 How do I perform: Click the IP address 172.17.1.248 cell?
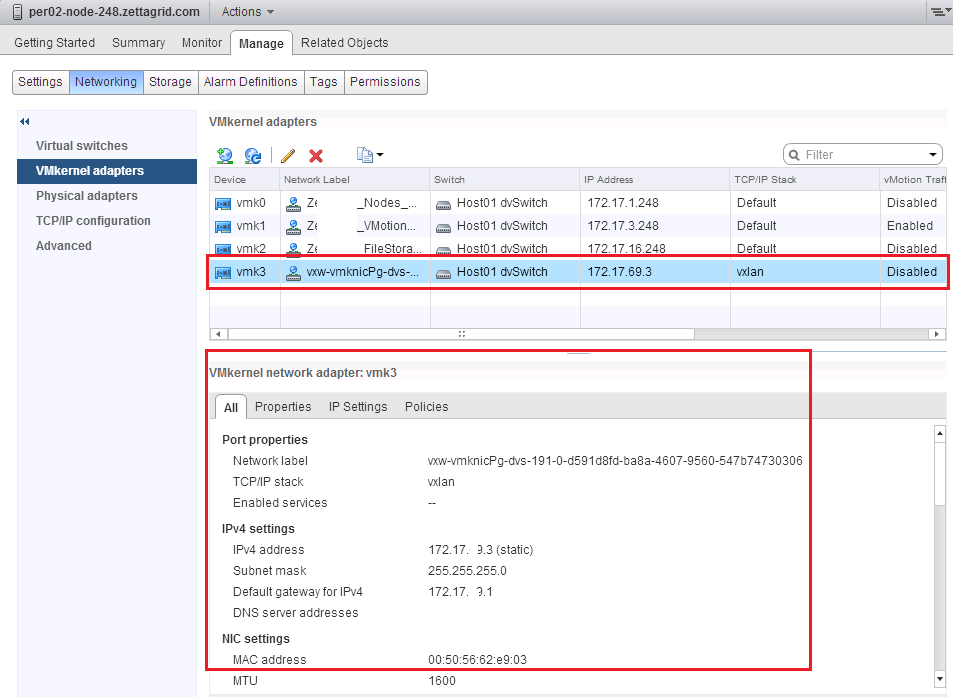coord(623,203)
